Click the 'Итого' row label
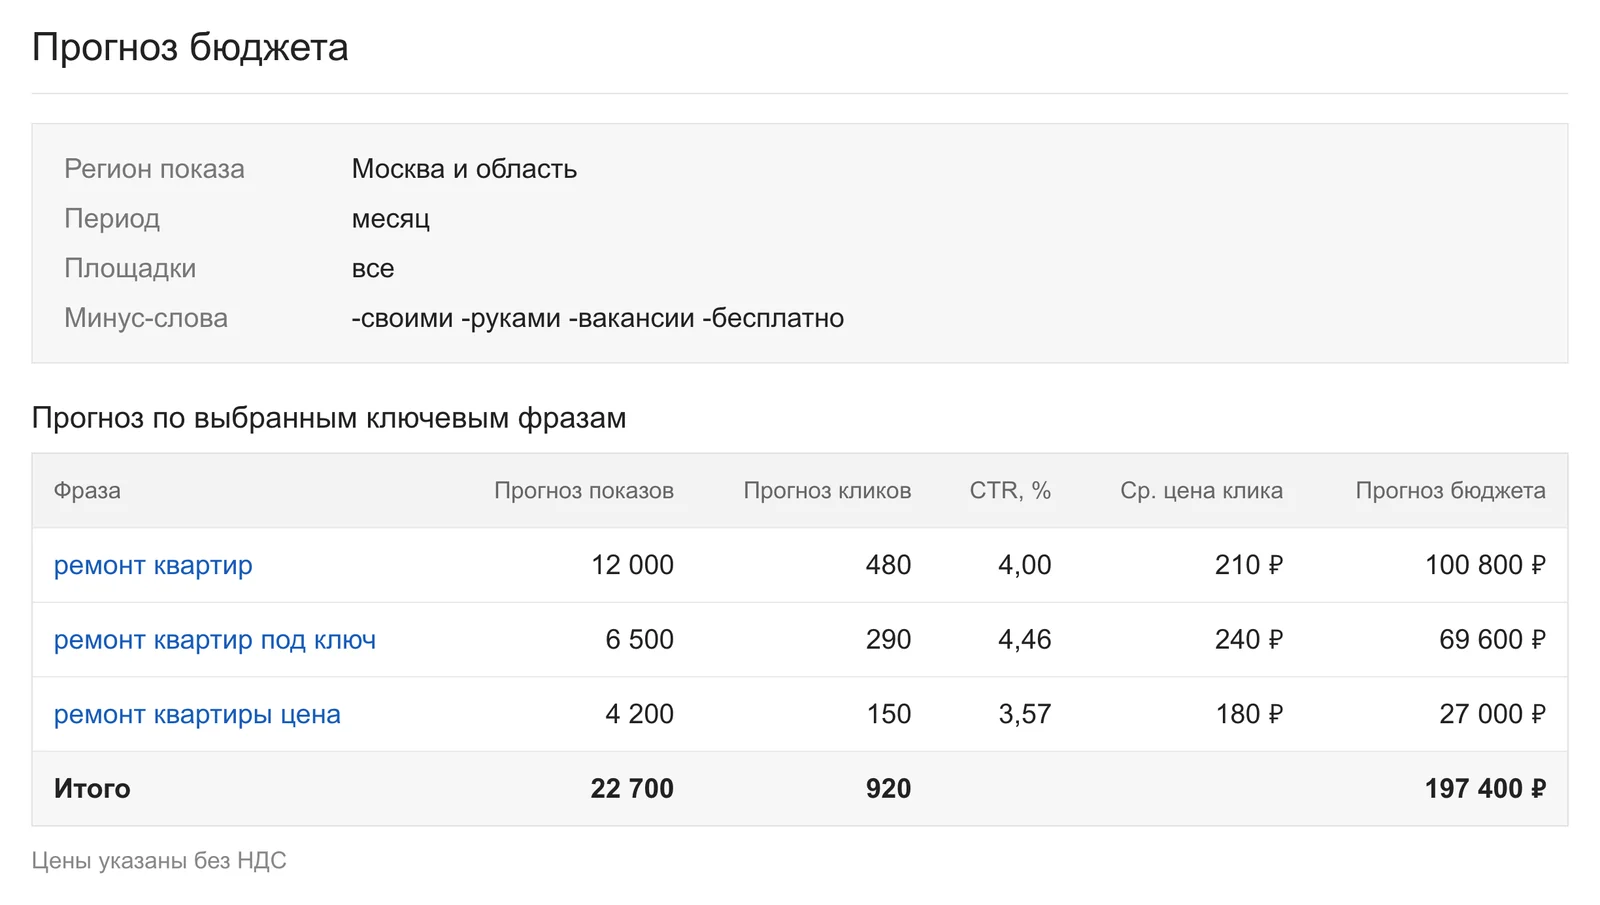 (x=92, y=789)
